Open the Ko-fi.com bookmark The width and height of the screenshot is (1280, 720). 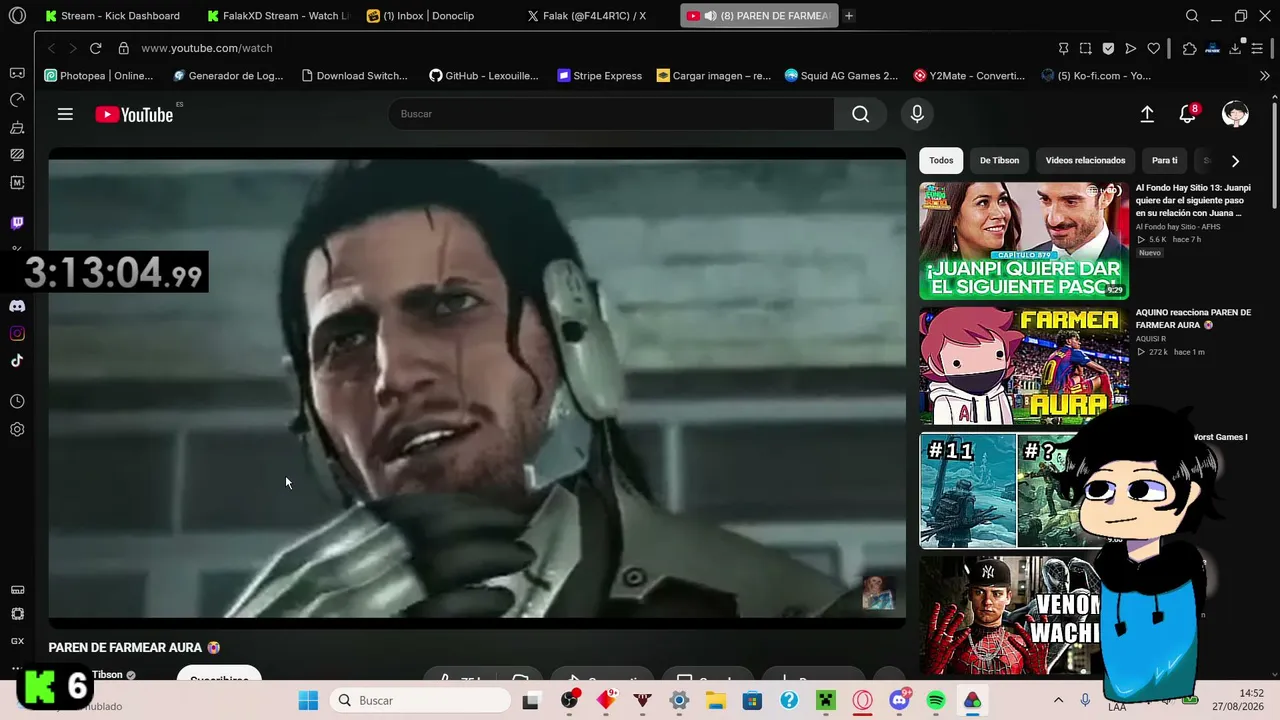pyautogui.click(x=1096, y=76)
